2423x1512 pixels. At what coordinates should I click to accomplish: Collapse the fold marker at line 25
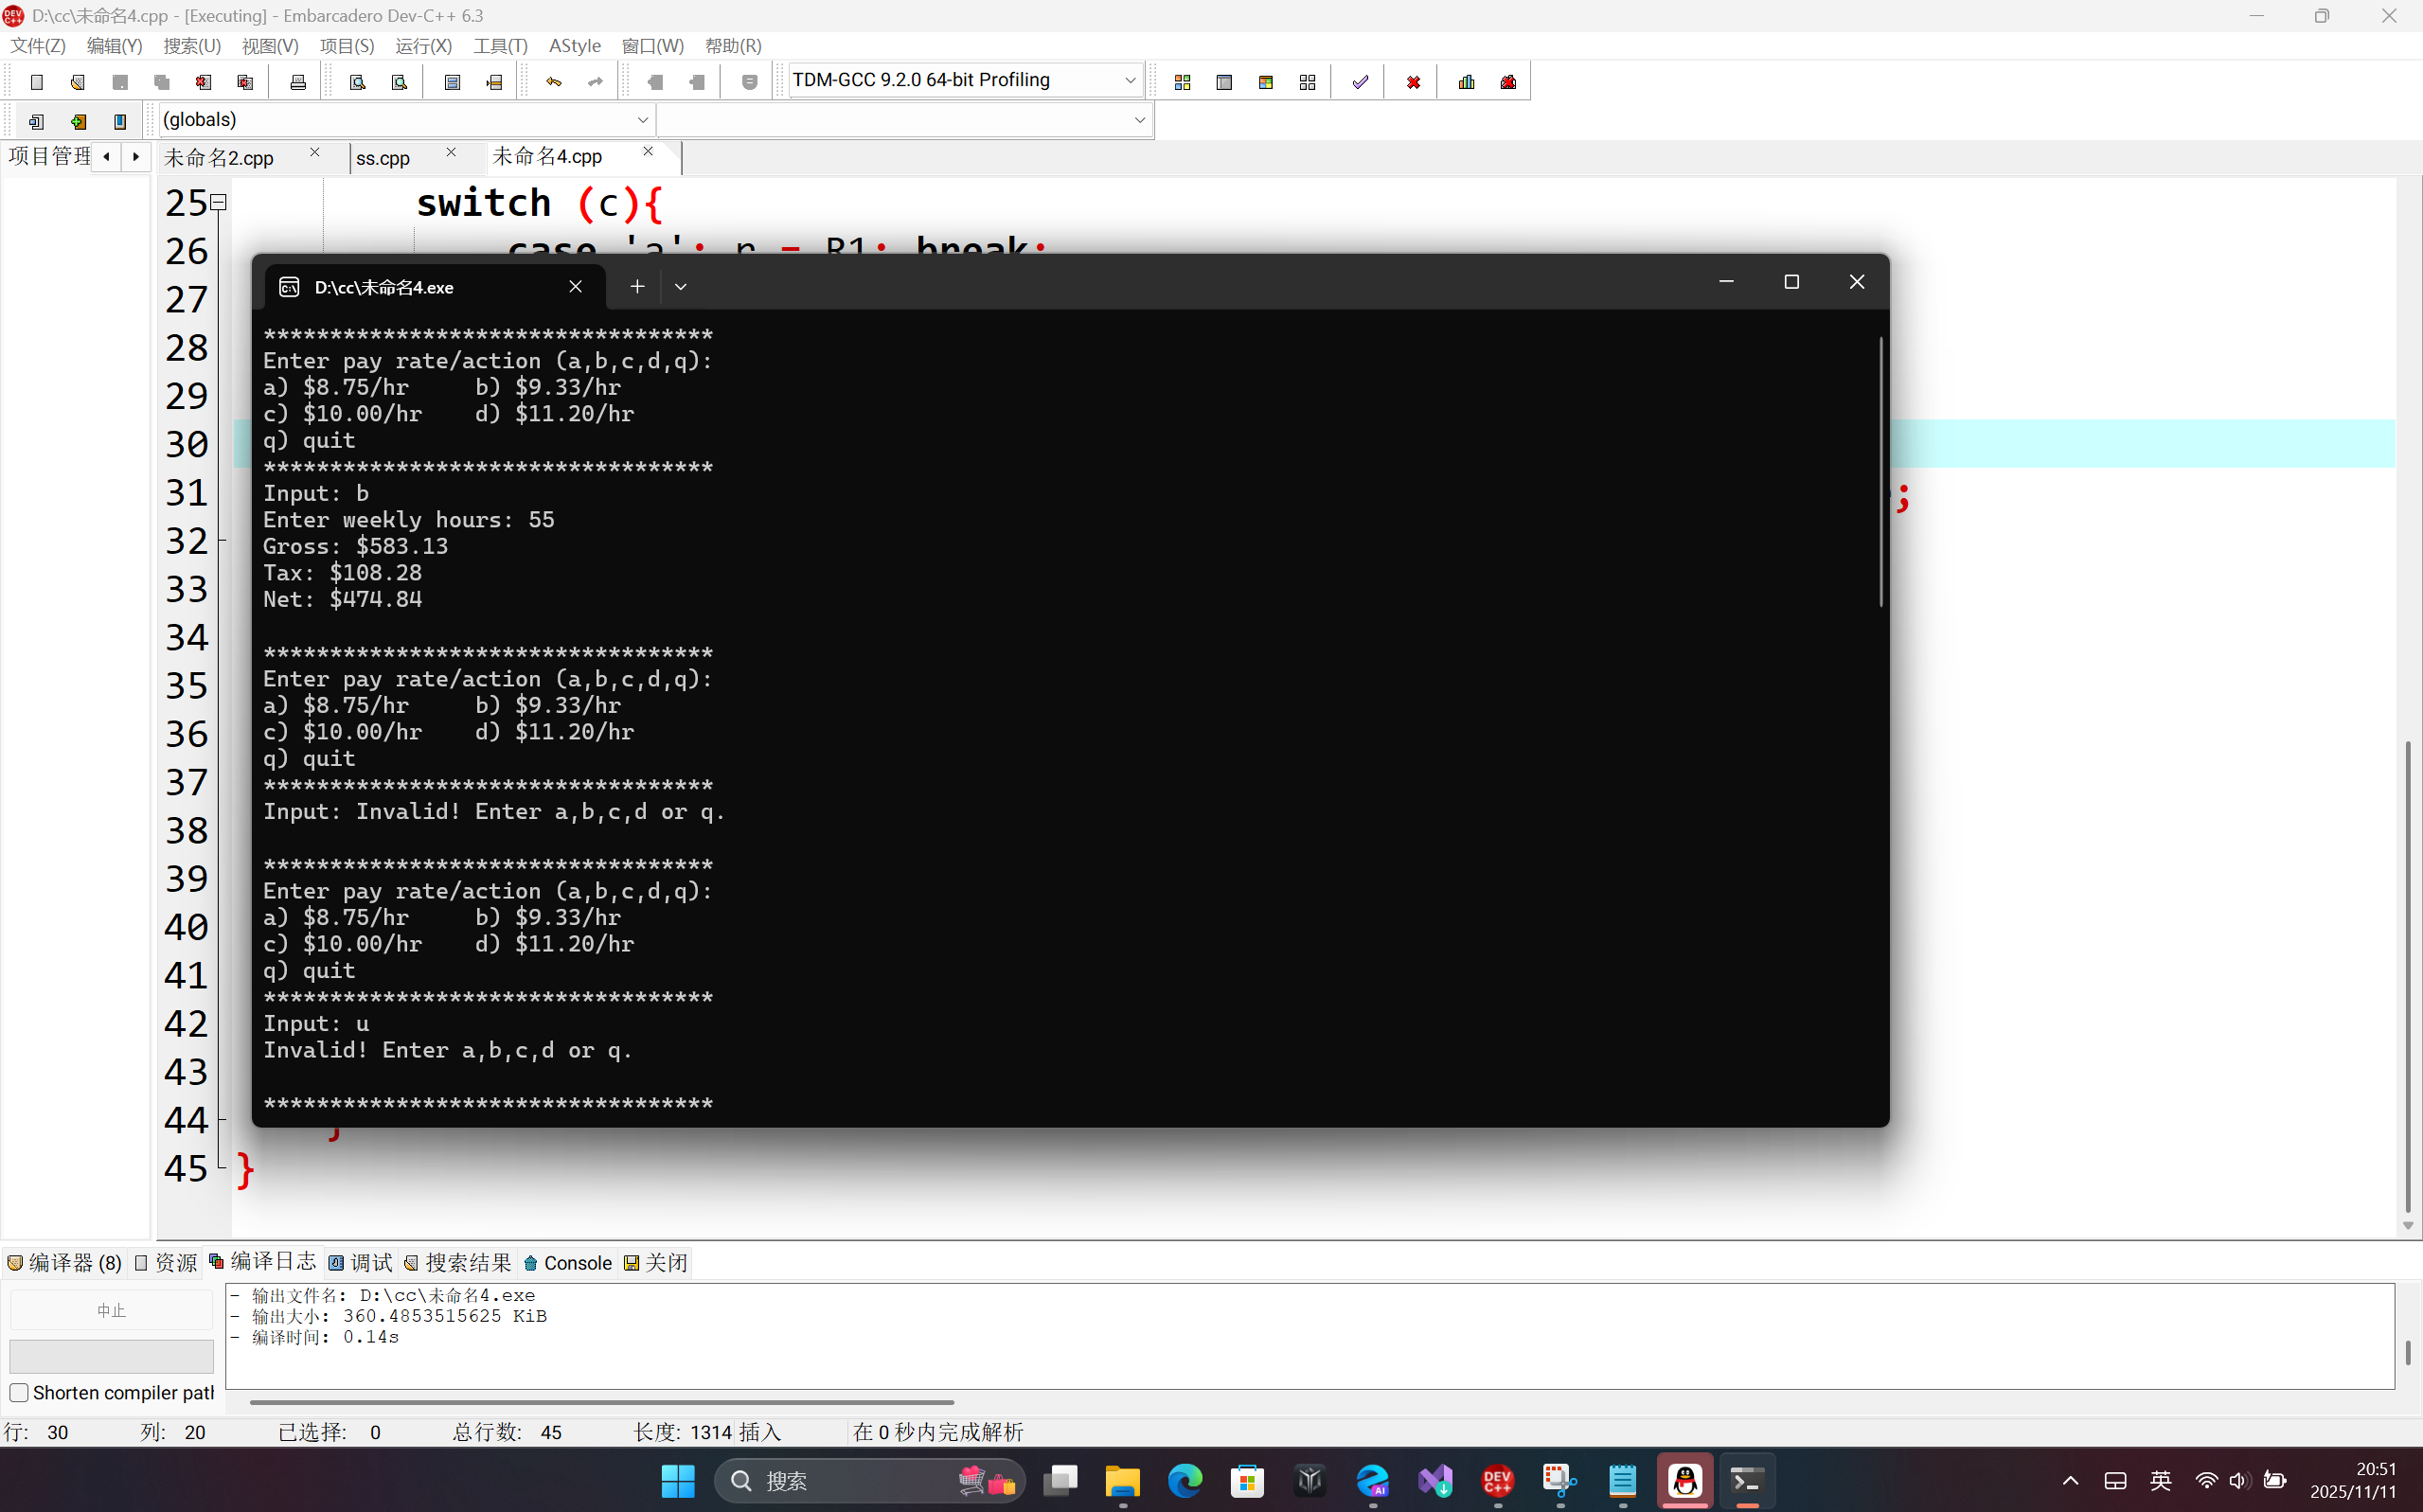(219, 203)
